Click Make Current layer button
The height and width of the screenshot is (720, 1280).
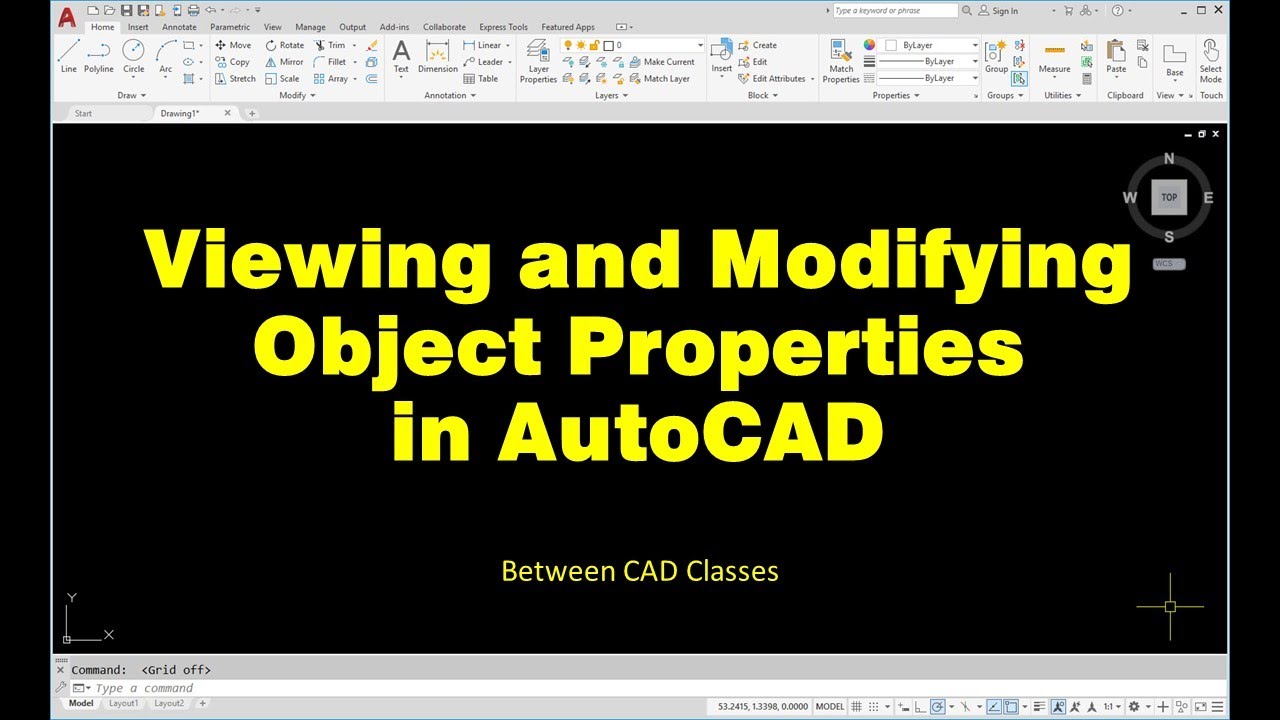click(661, 62)
